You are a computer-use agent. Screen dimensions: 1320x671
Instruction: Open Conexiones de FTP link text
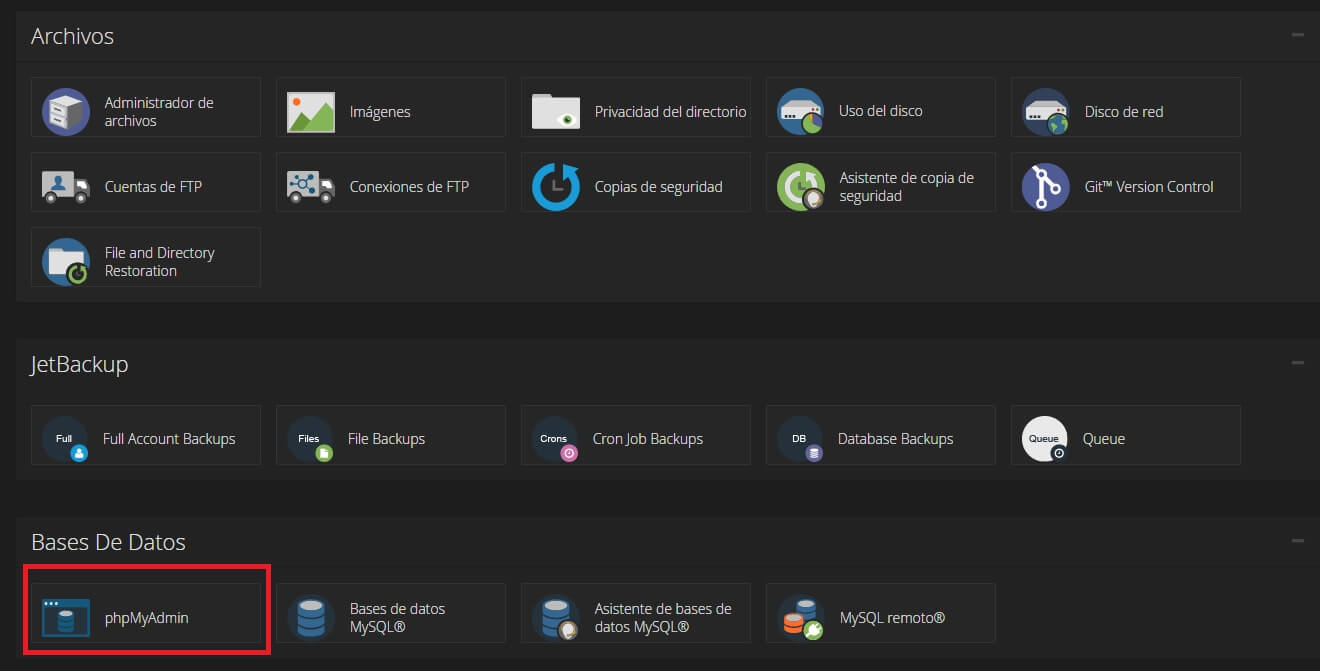(x=409, y=187)
